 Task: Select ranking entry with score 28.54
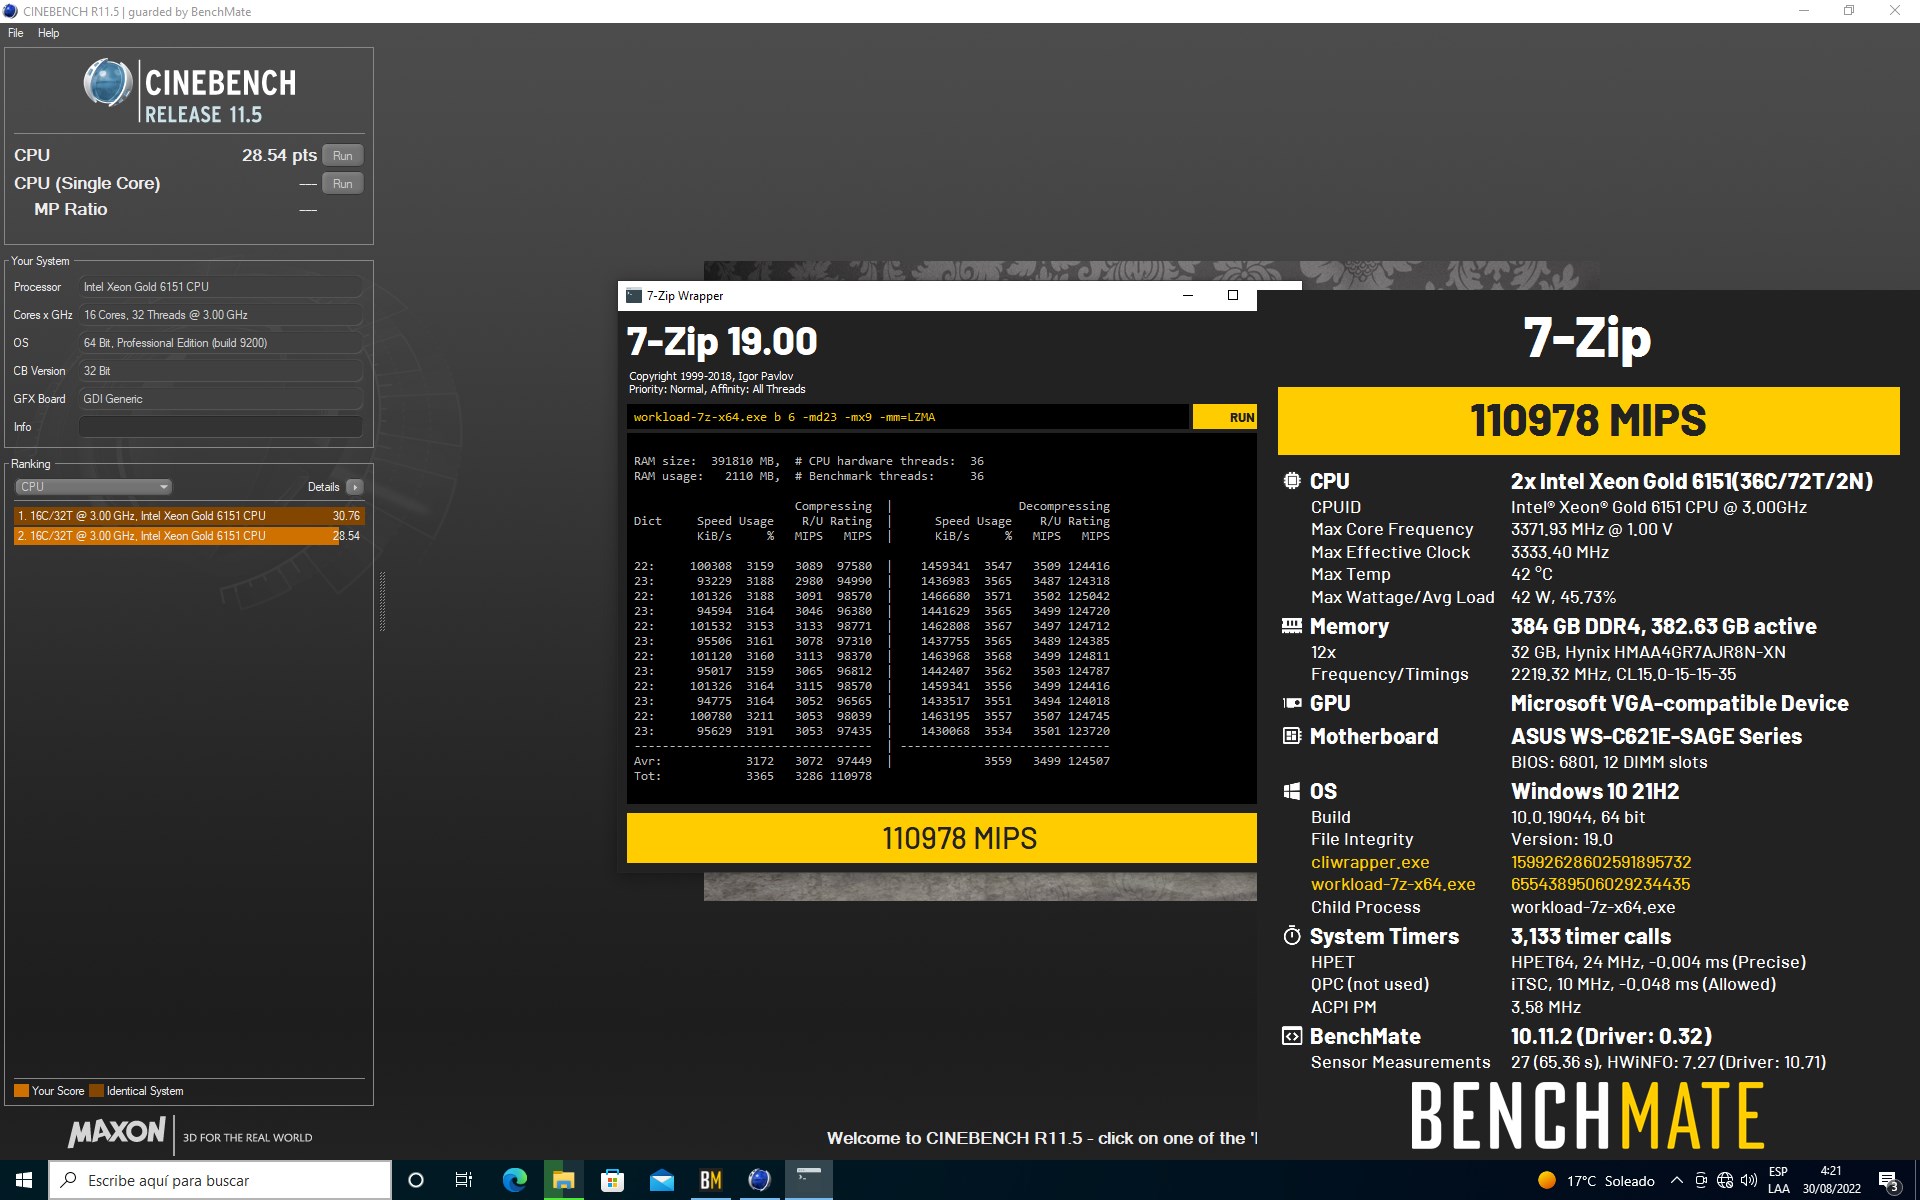(189, 536)
